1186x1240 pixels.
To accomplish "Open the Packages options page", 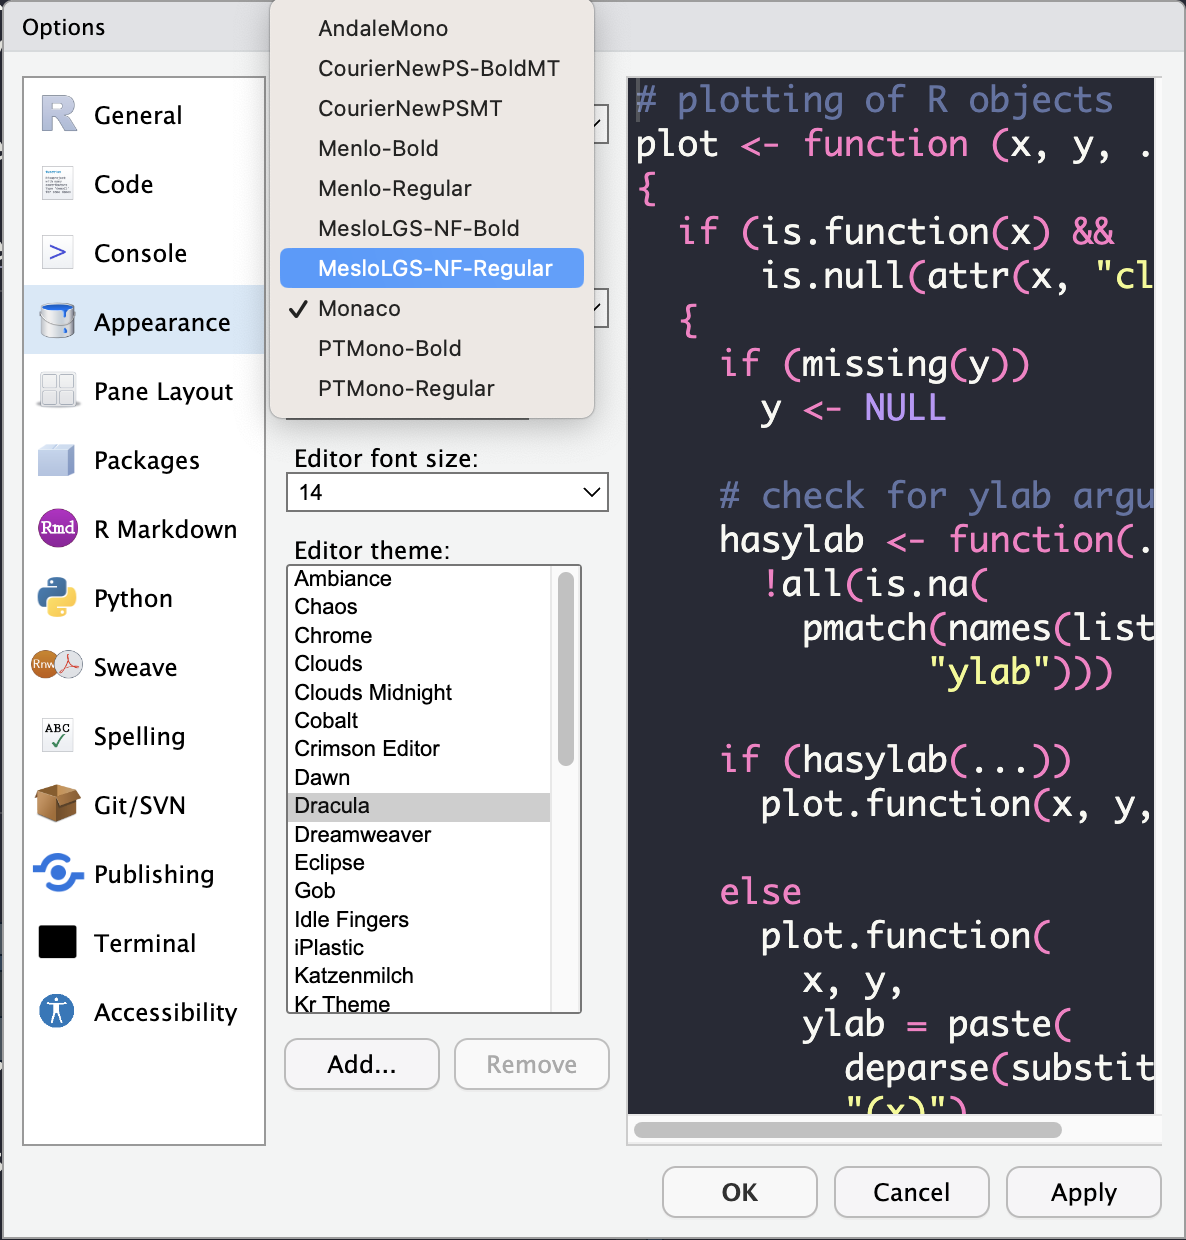I will coord(146,460).
